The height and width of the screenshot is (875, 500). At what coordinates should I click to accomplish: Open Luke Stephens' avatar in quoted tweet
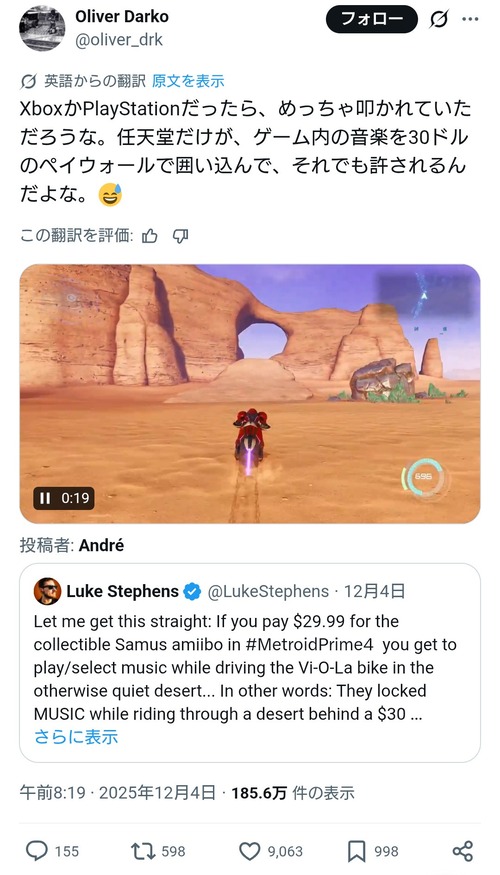click(x=47, y=592)
